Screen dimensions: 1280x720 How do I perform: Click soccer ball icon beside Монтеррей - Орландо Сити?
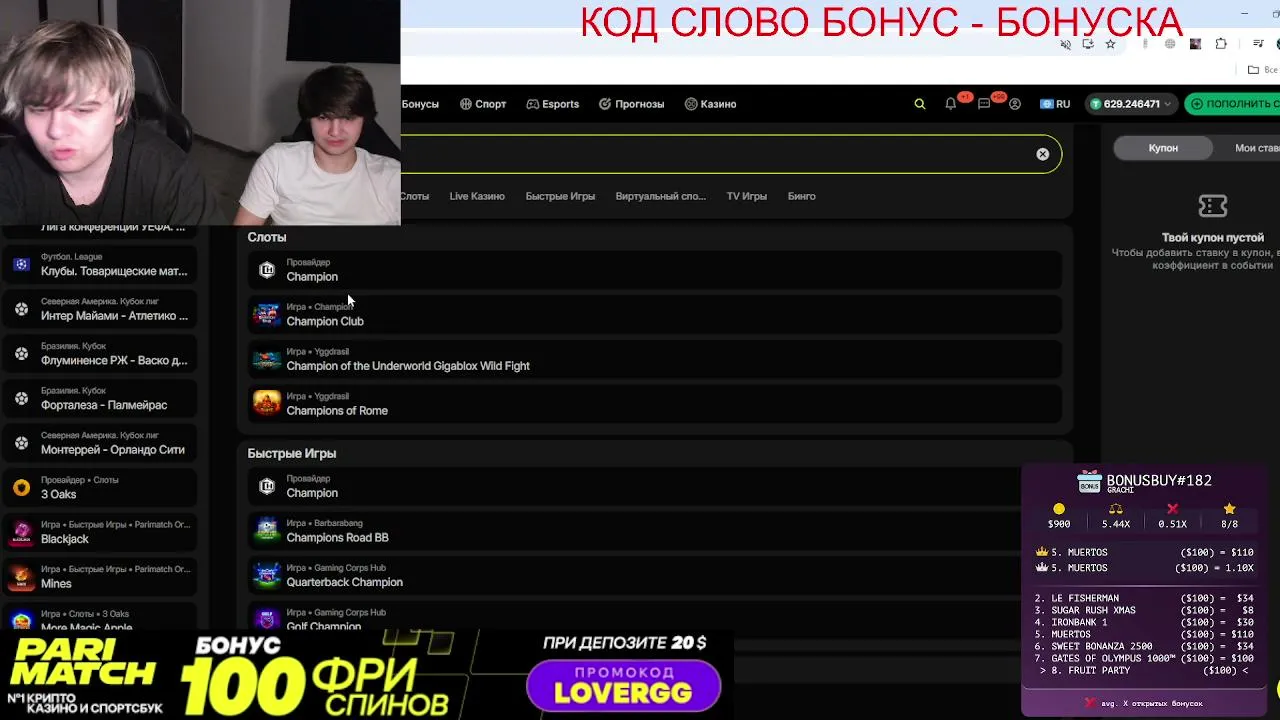[21, 443]
